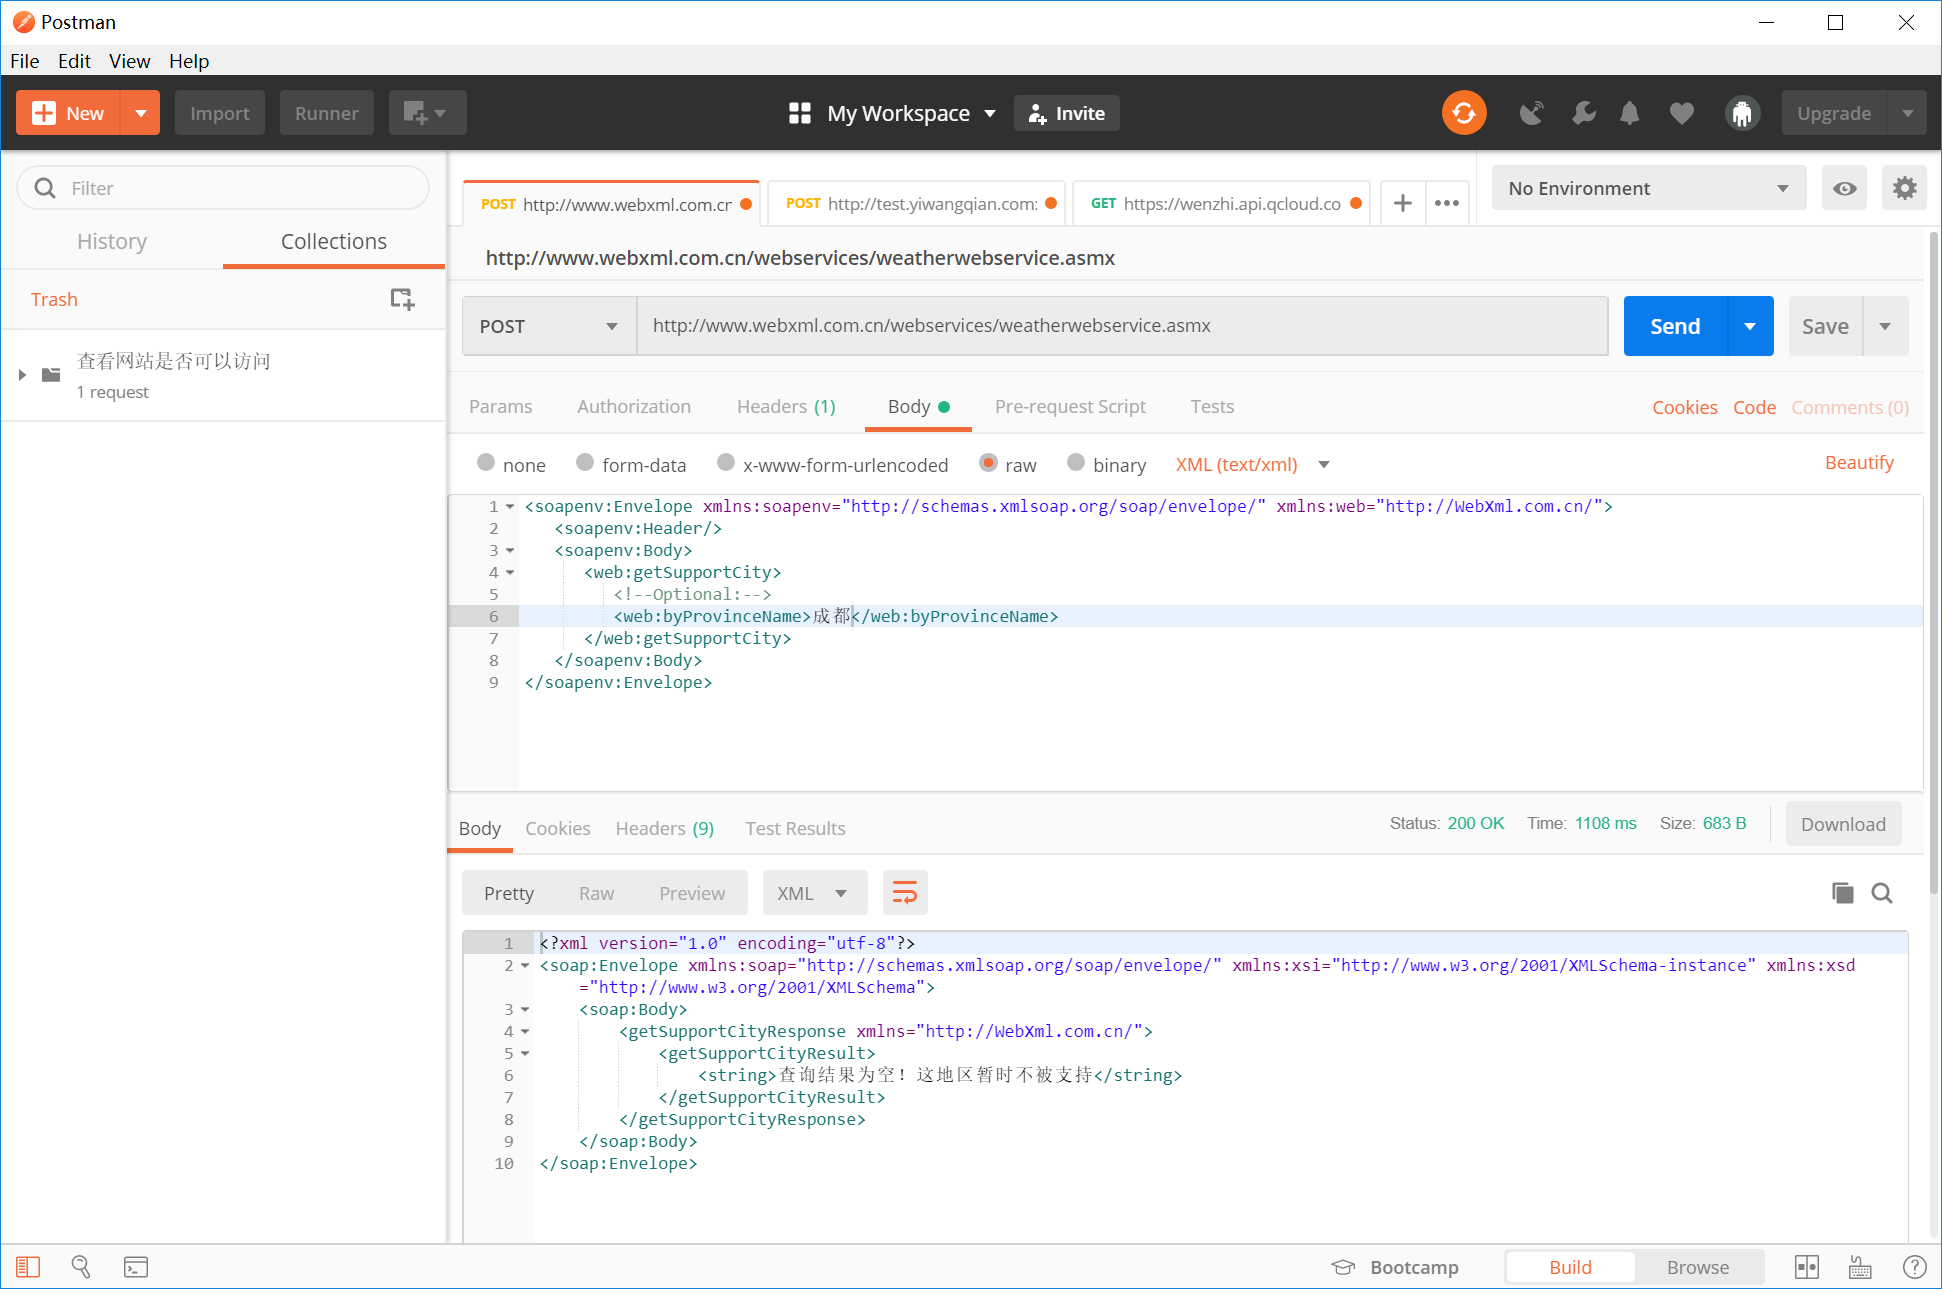This screenshot has width=1942, height=1289.
Task: Open settings via the wrench icon
Action: click(1583, 113)
